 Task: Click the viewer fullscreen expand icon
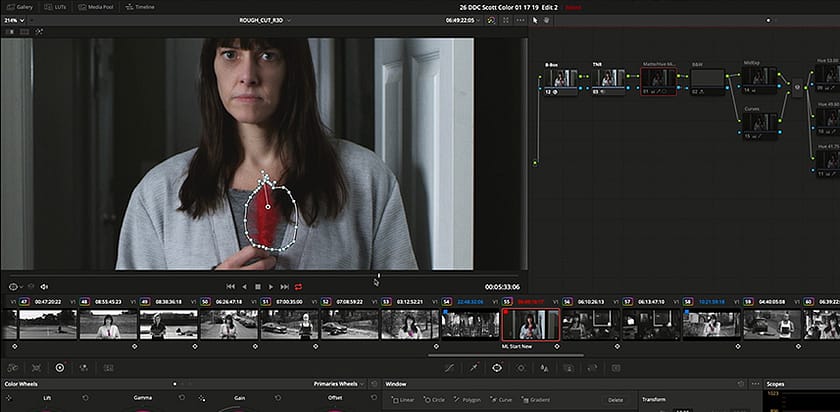point(506,20)
